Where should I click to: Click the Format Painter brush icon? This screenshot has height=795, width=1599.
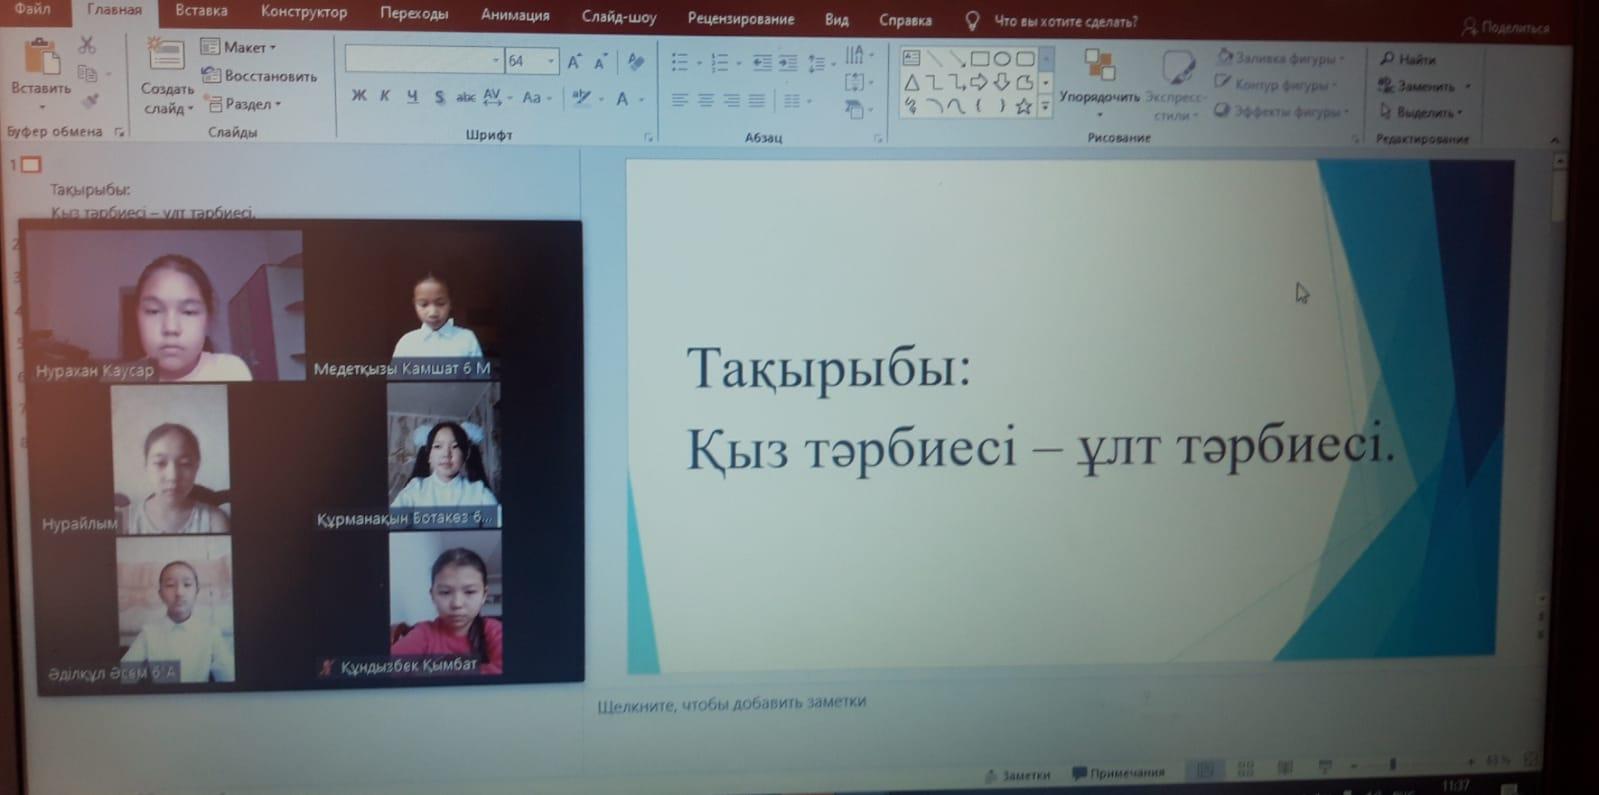point(91,100)
